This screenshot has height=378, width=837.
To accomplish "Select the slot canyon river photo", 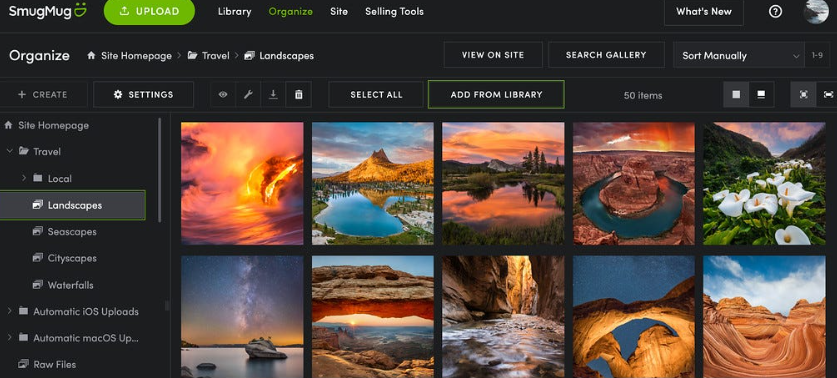I will 503,317.
